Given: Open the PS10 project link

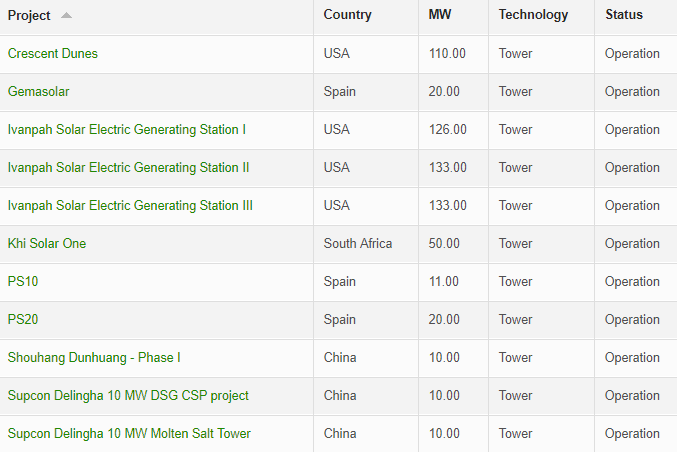Looking at the screenshot, I should [23, 281].
